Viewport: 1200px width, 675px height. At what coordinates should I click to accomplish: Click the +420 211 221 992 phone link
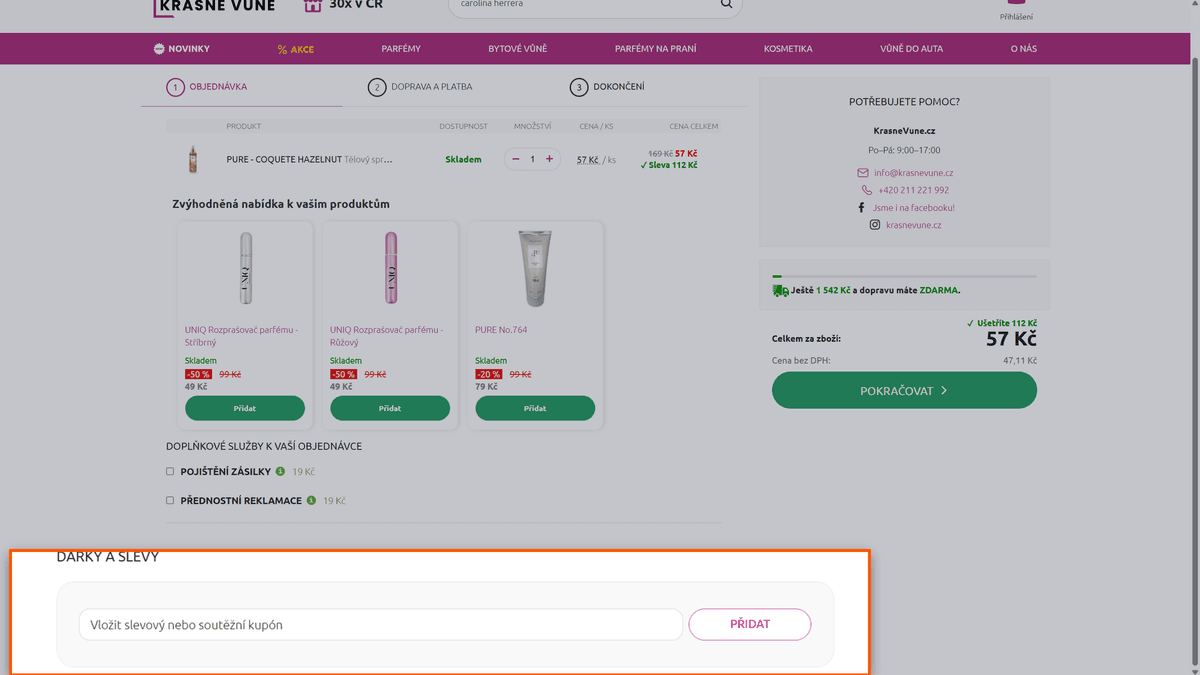[x=914, y=190]
